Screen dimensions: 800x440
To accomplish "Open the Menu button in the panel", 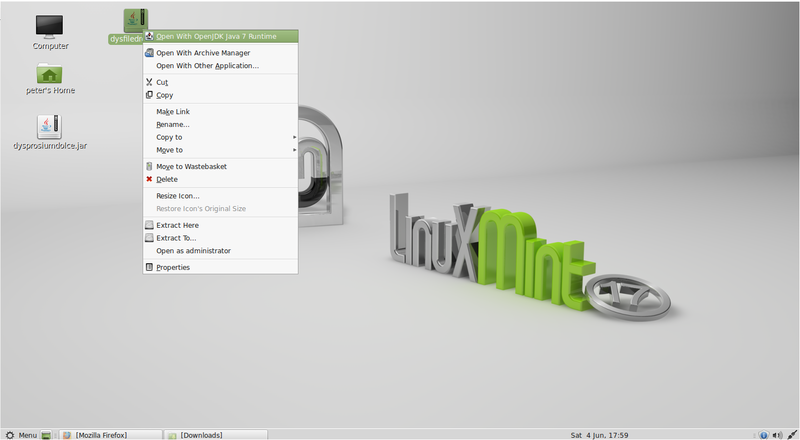I will pos(21,435).
